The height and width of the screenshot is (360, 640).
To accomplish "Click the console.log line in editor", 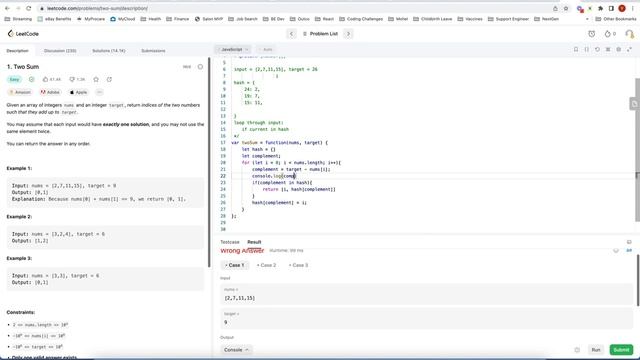I will pyautogui.click(x=273, y=176).
